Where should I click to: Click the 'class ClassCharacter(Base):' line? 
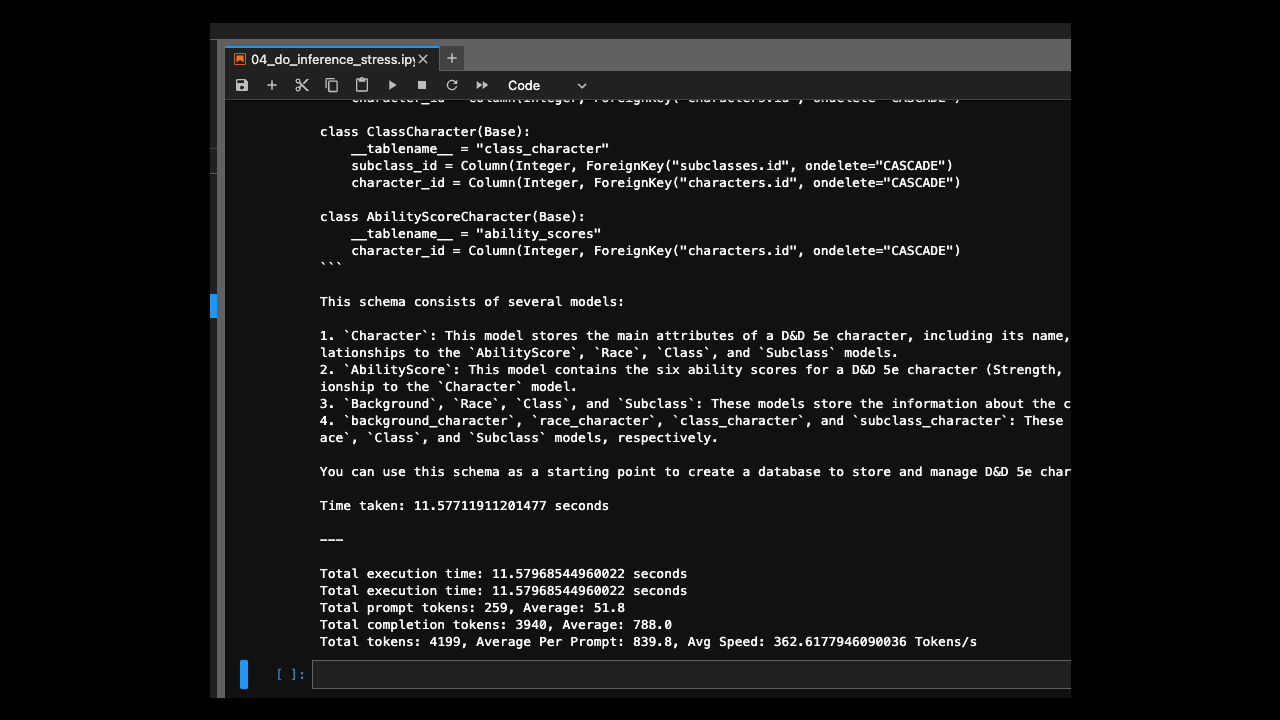(x=425, y=132)
